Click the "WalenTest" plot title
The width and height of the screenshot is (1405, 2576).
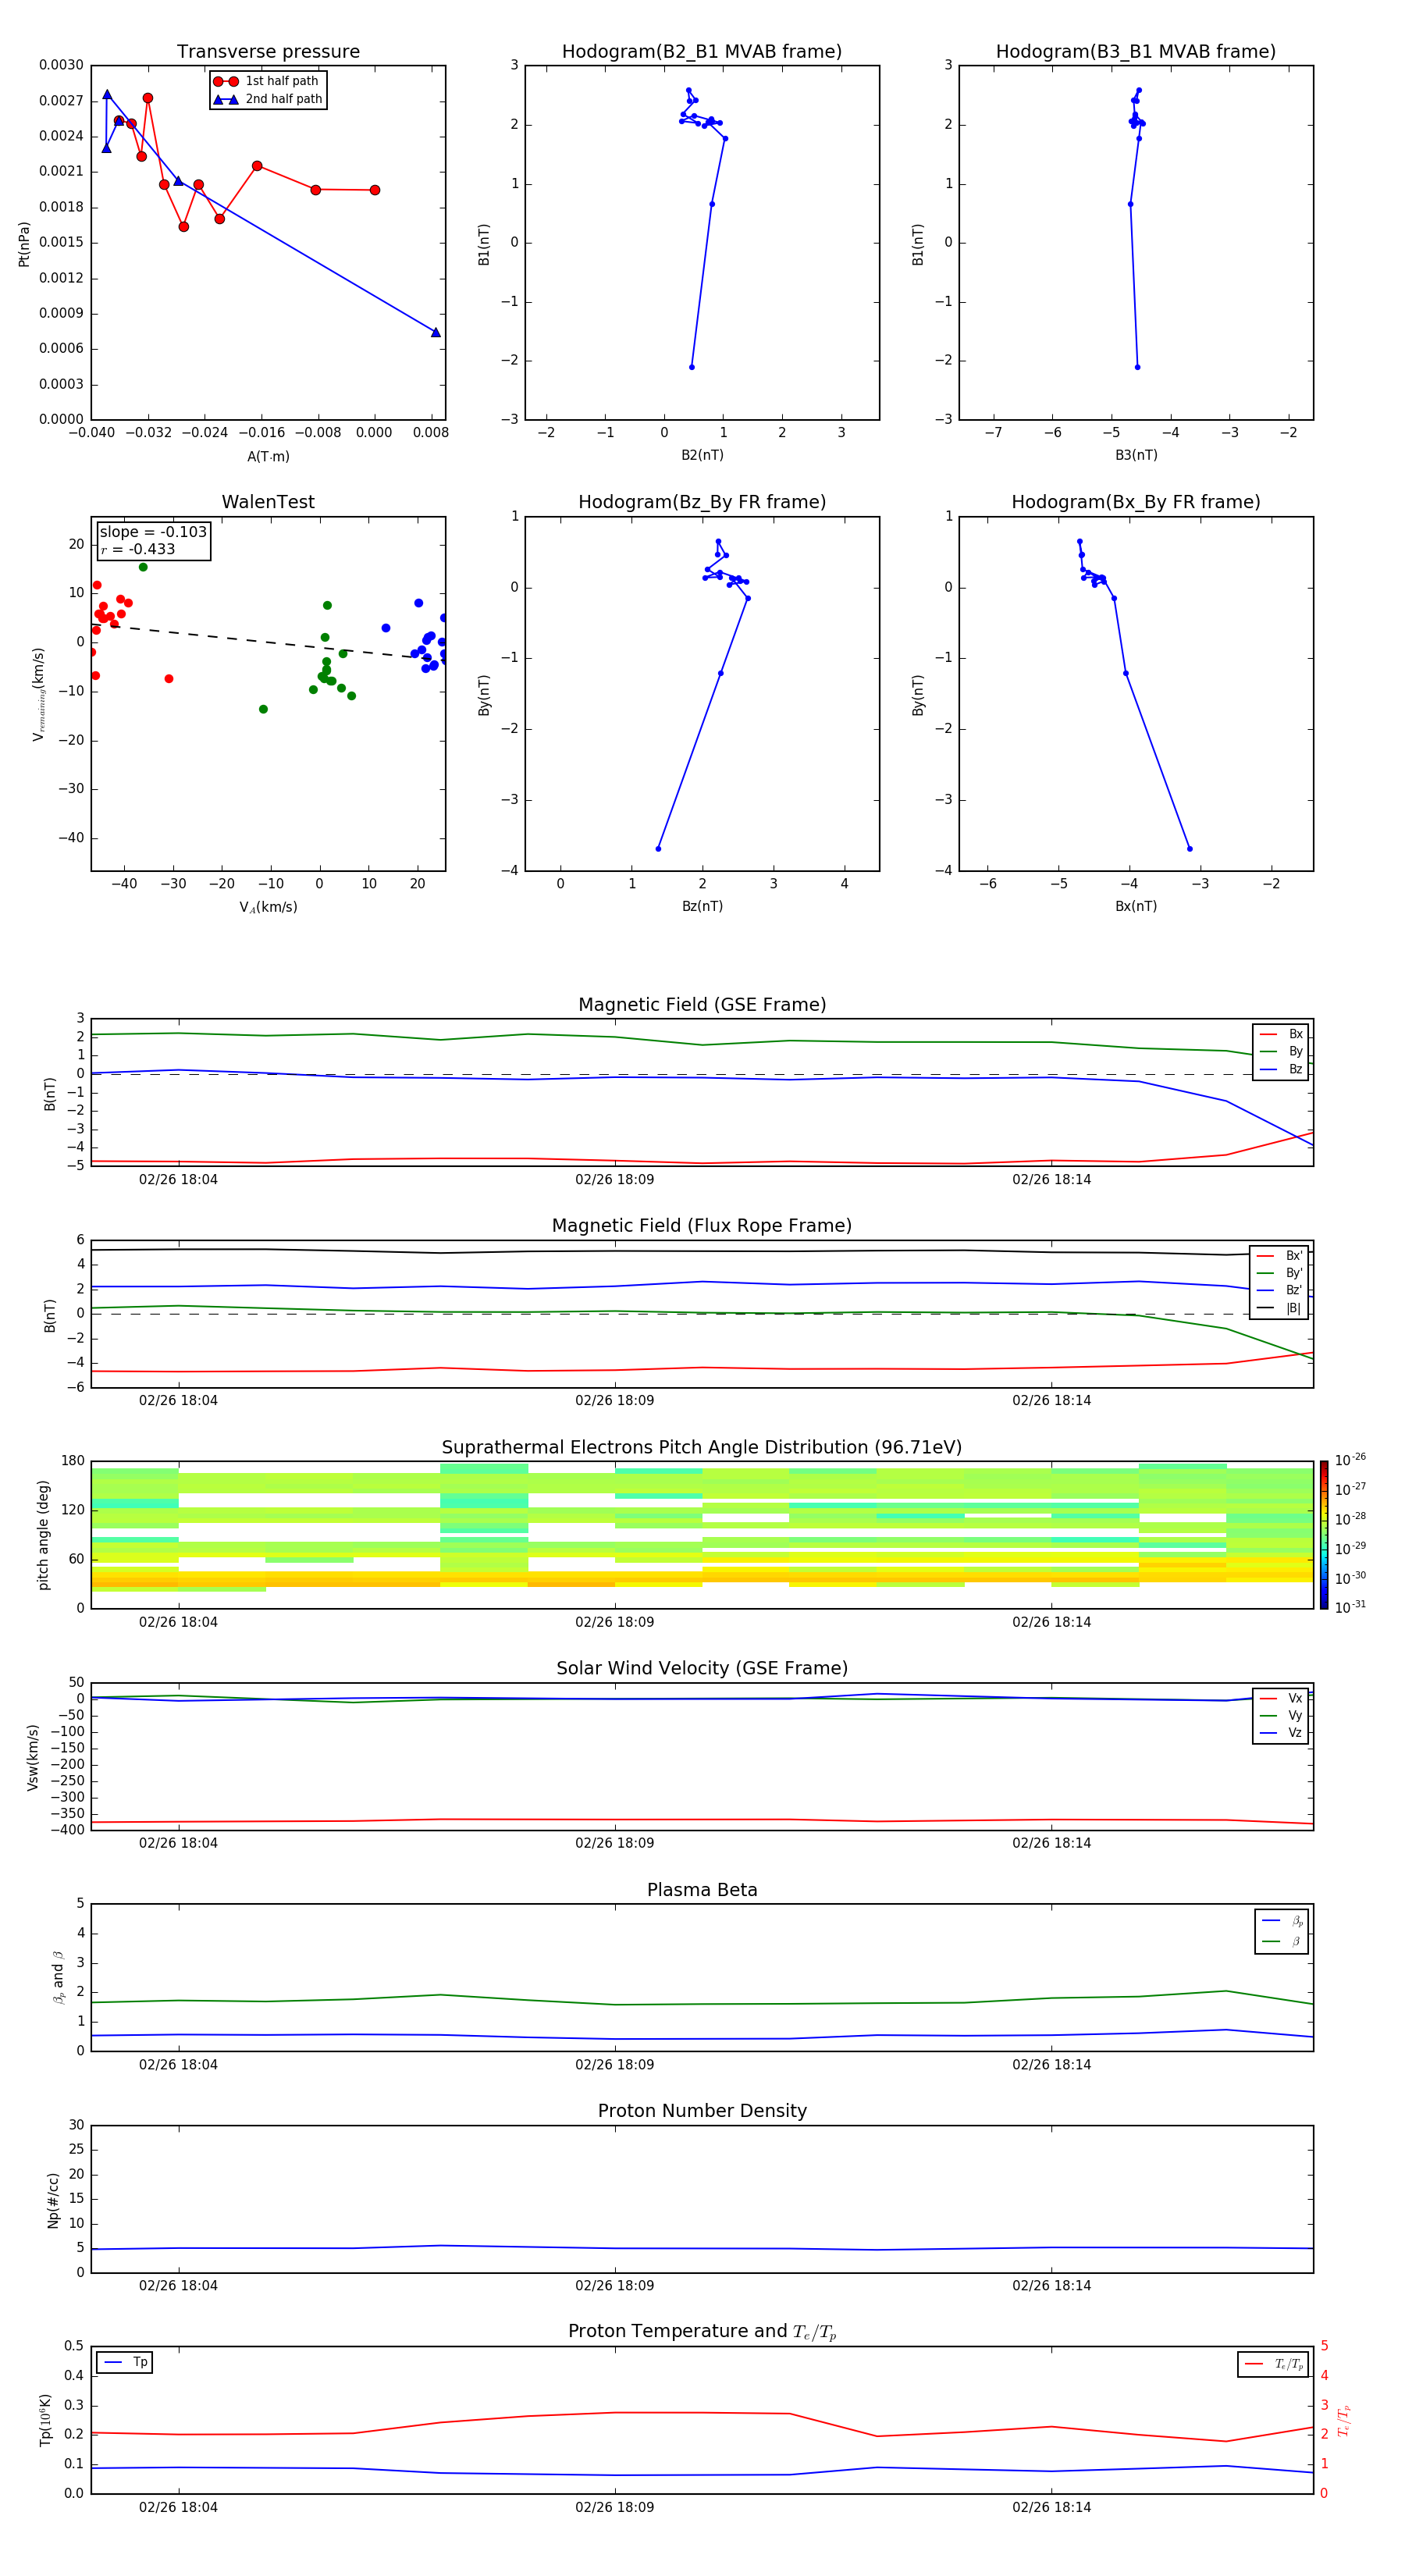pyautogui.click(x=268, y=502)
